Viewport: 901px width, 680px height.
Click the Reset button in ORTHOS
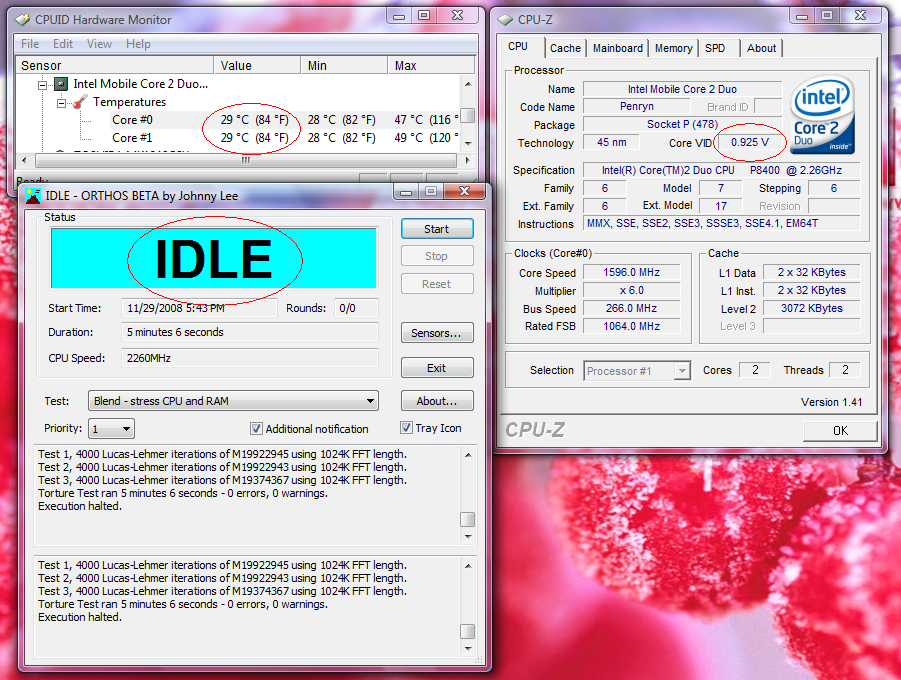pyautogui.click(x=437, y=284)
